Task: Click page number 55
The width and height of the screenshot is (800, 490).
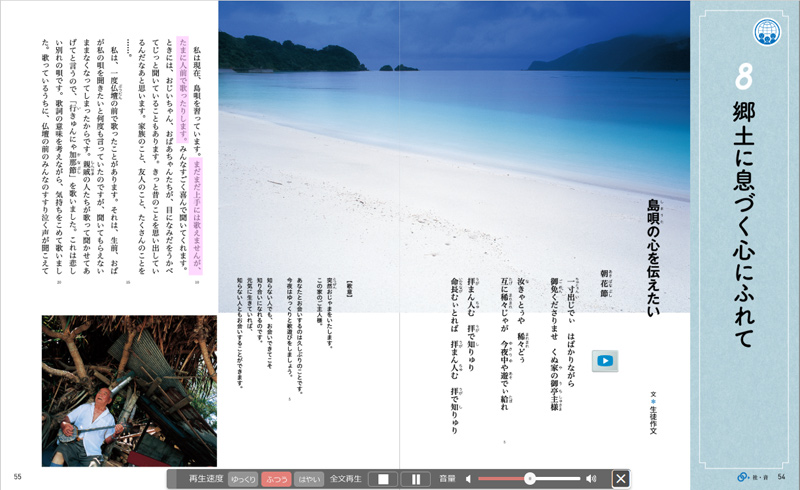Action: pos(17,477)
